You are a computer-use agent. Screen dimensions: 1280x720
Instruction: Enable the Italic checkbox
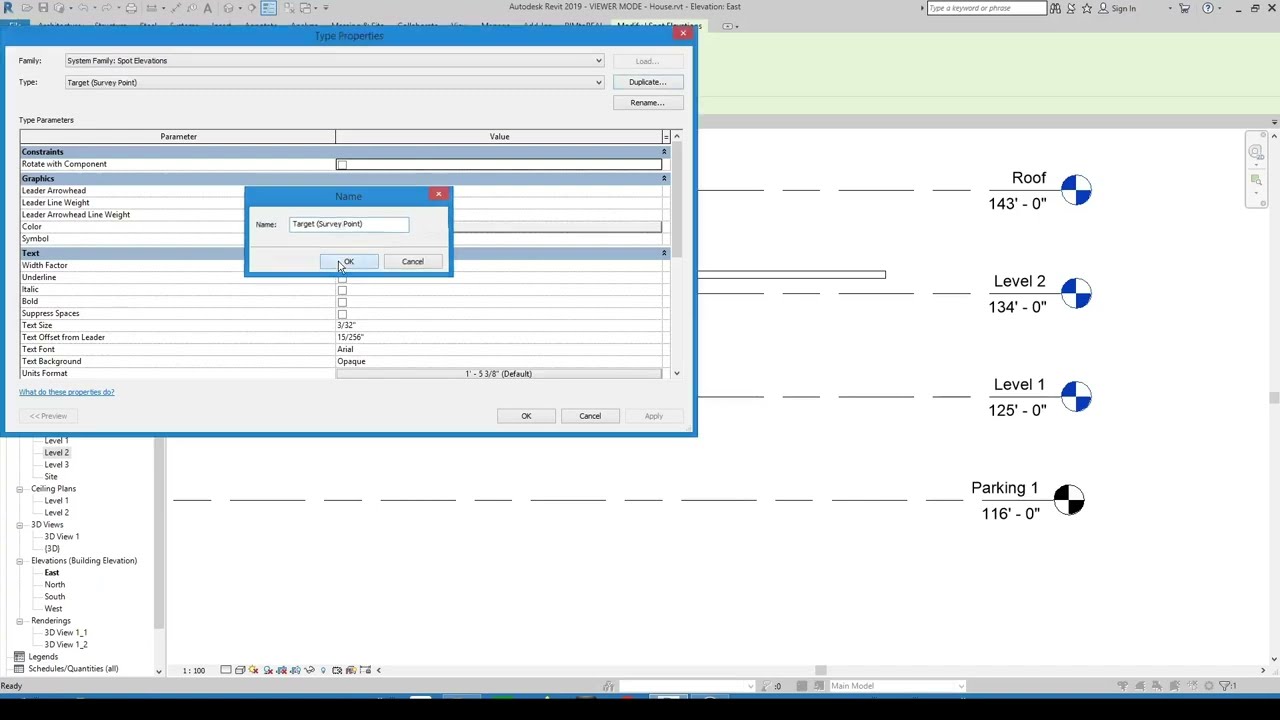pyautogui.click(x=342, y=290)
